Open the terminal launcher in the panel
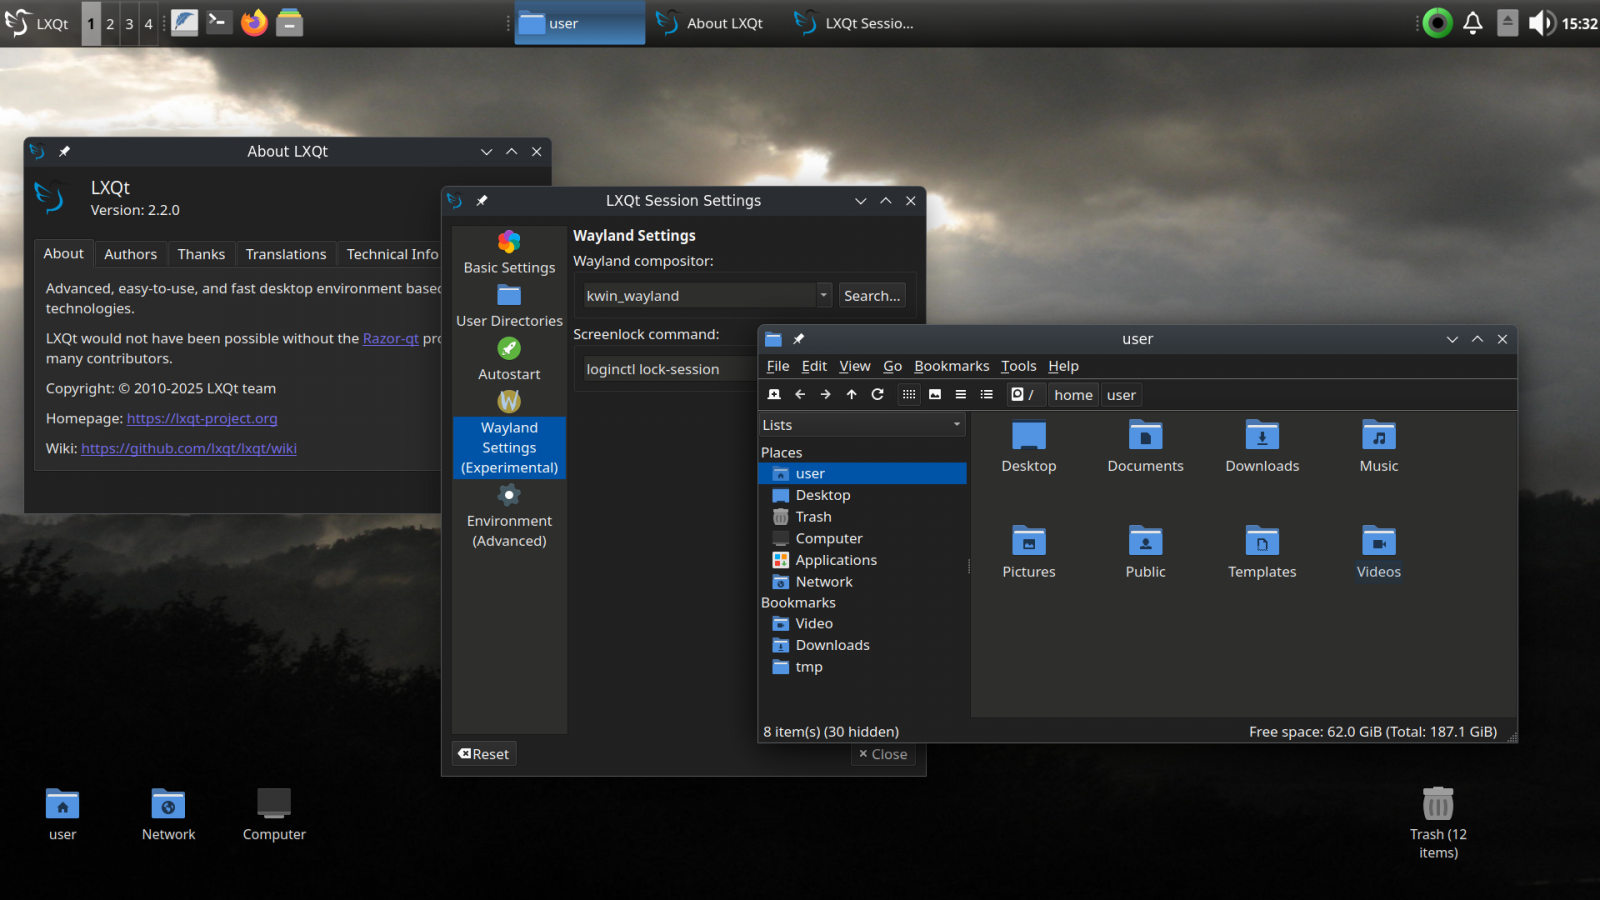The image size is (1600, 900). coord(219,22)
